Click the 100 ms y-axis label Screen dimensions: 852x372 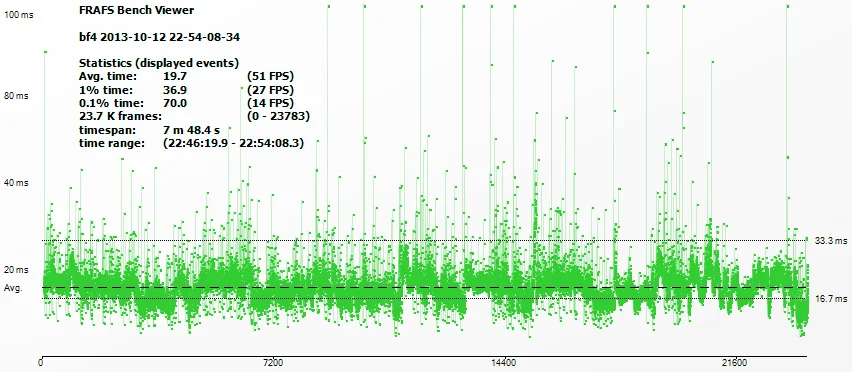(x=18, y=15)
